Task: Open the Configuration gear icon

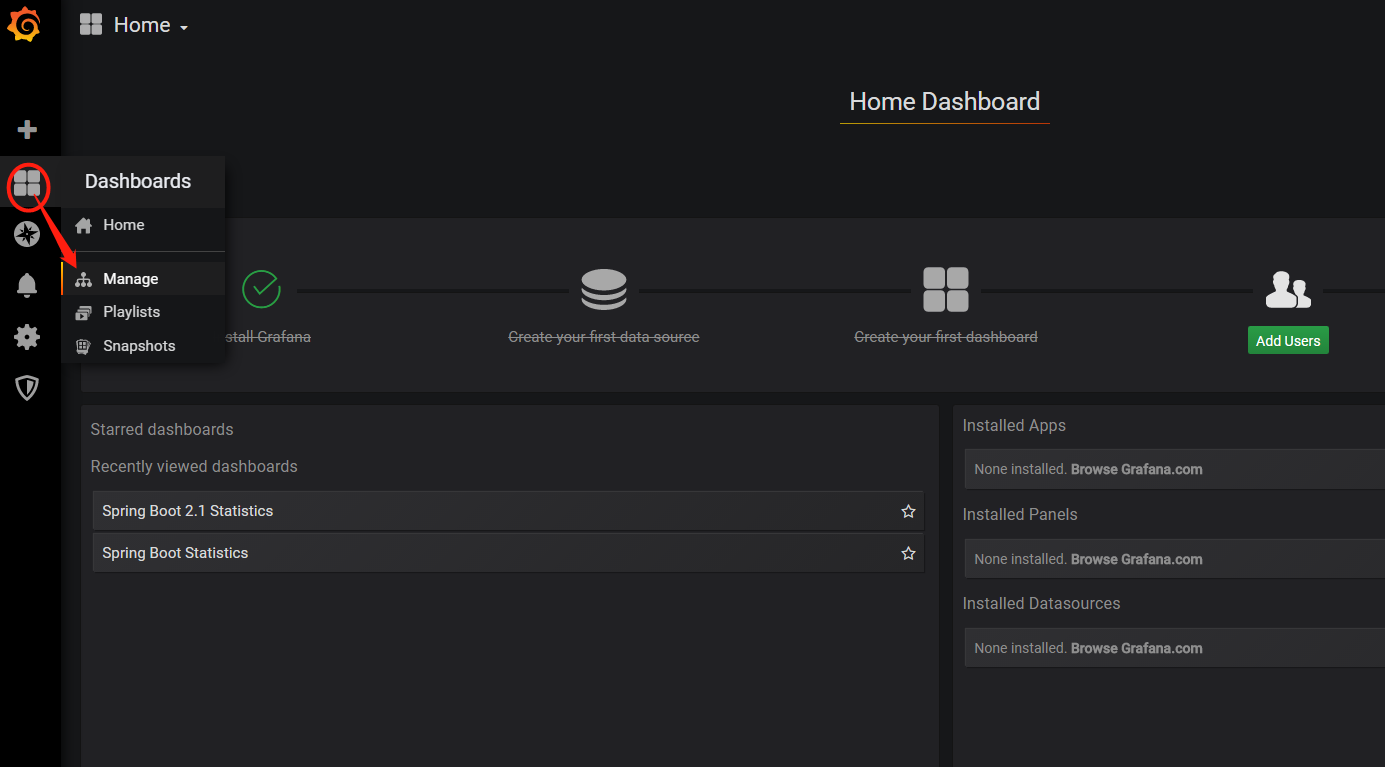Action: (x=27, y=337)
